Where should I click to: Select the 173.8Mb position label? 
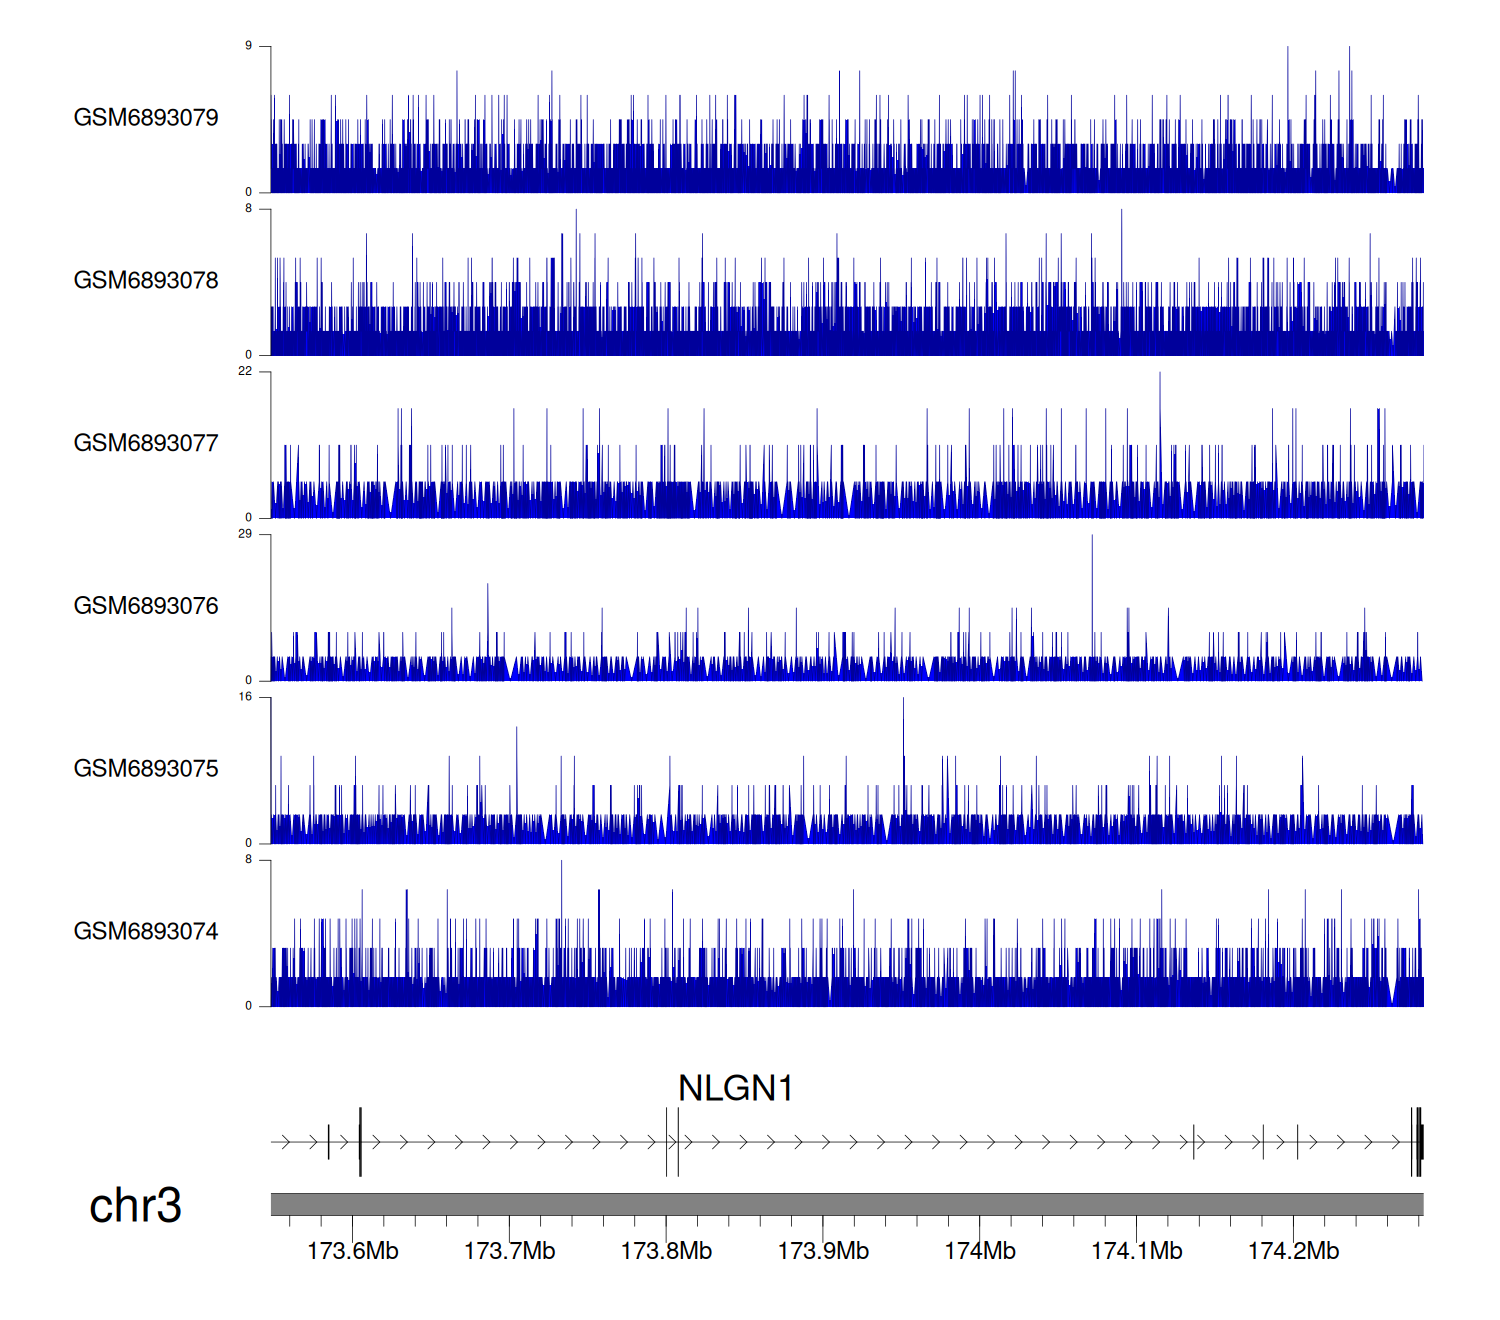click(x=666, y=1251)
